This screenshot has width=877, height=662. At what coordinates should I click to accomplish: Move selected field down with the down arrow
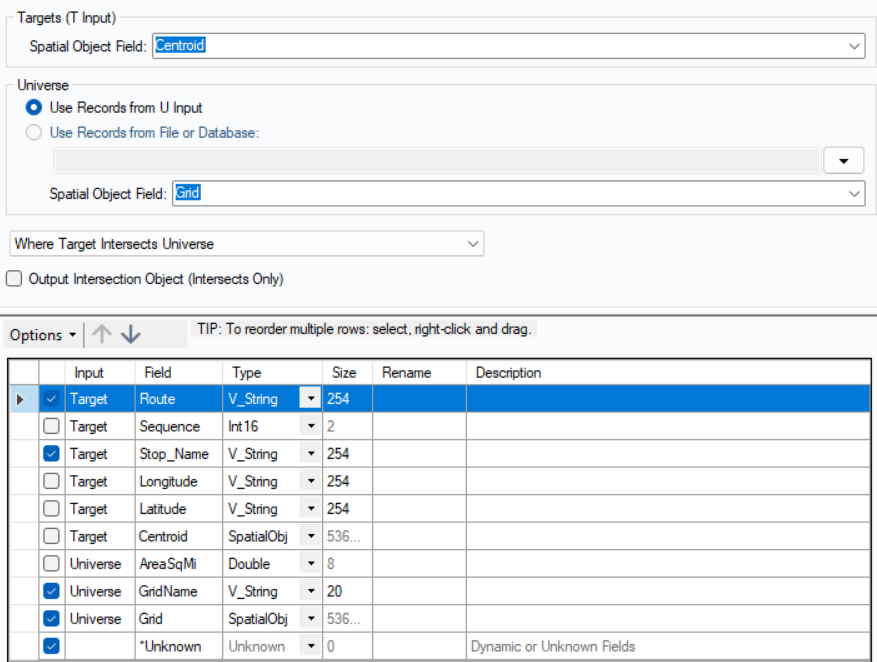[131, 334]
